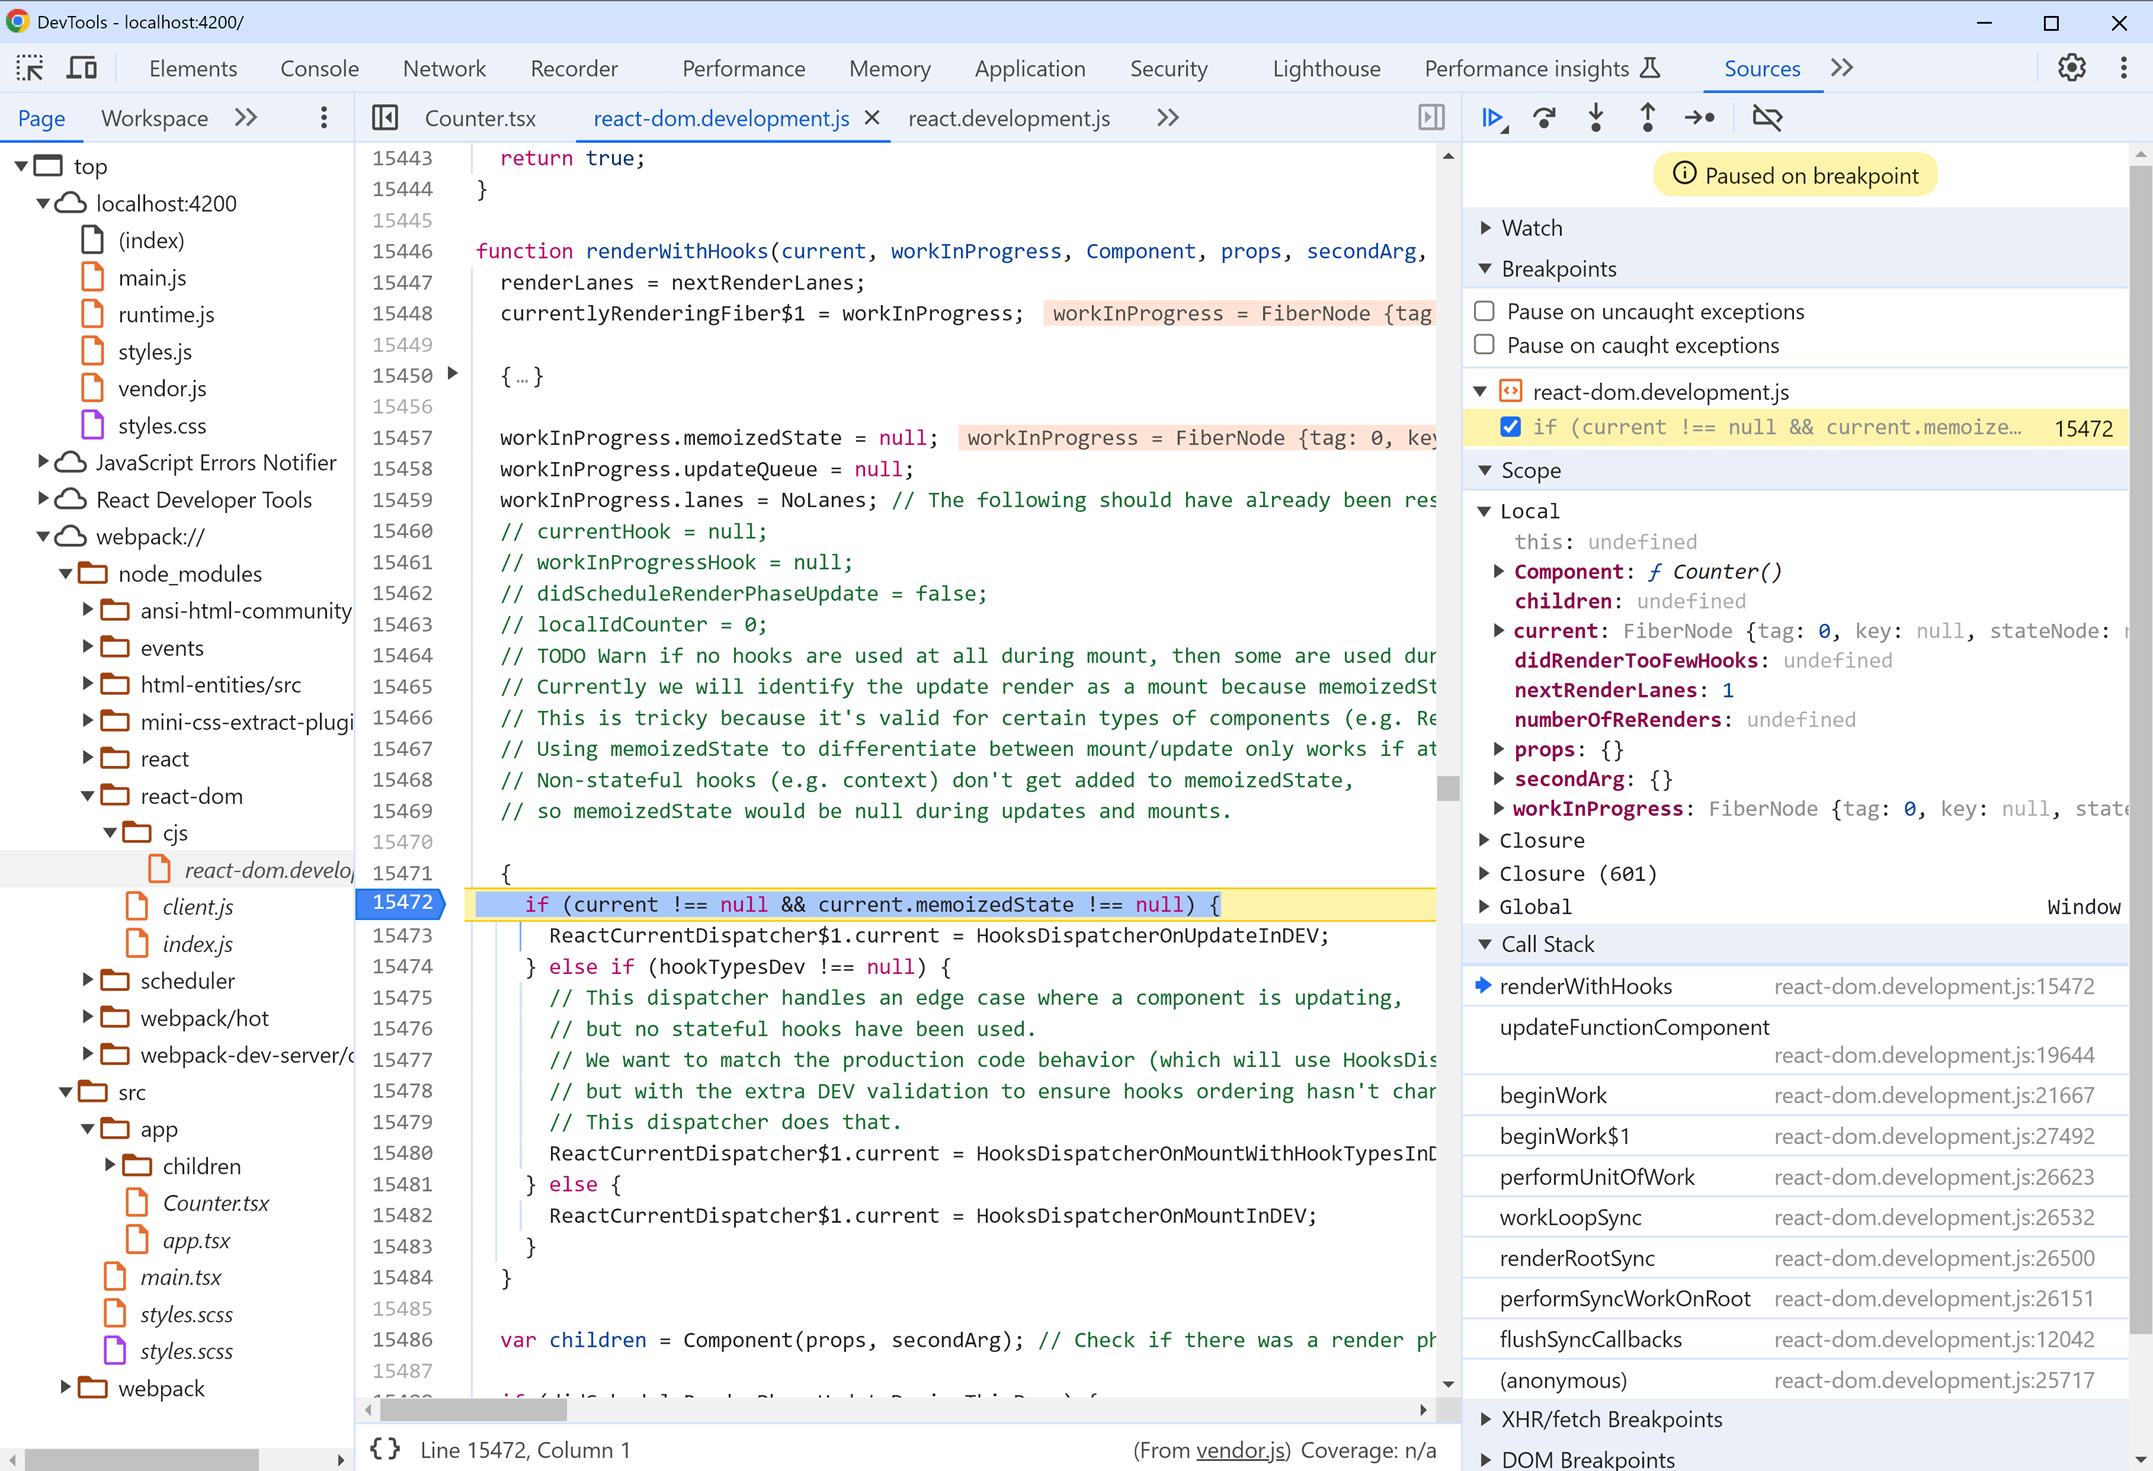Click the Paused on breakpoint banner
The height and width of the screenshot is (1471, 2153).
click(x=1795, y=175)
